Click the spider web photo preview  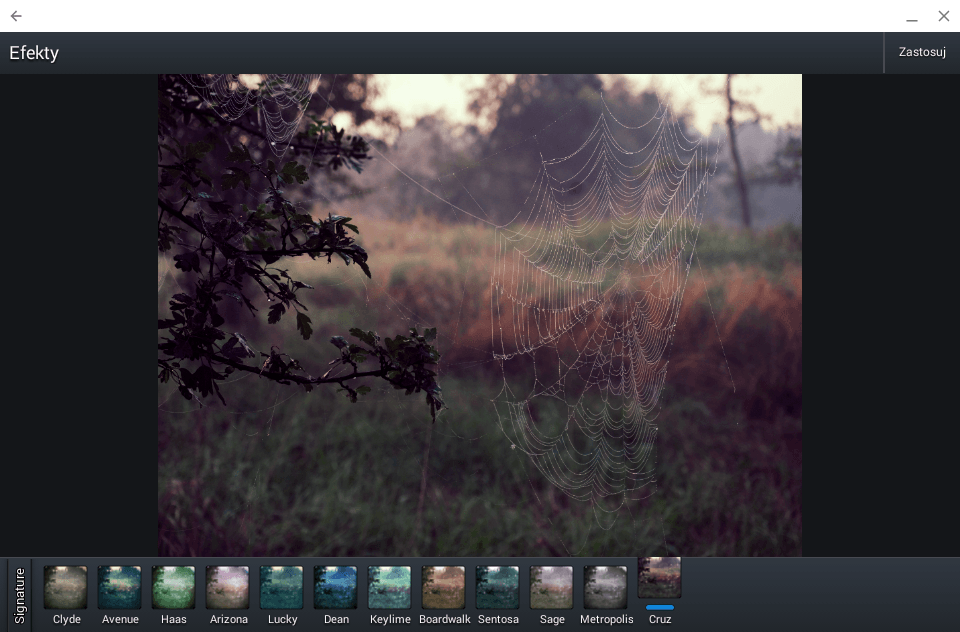pos(480,315)
